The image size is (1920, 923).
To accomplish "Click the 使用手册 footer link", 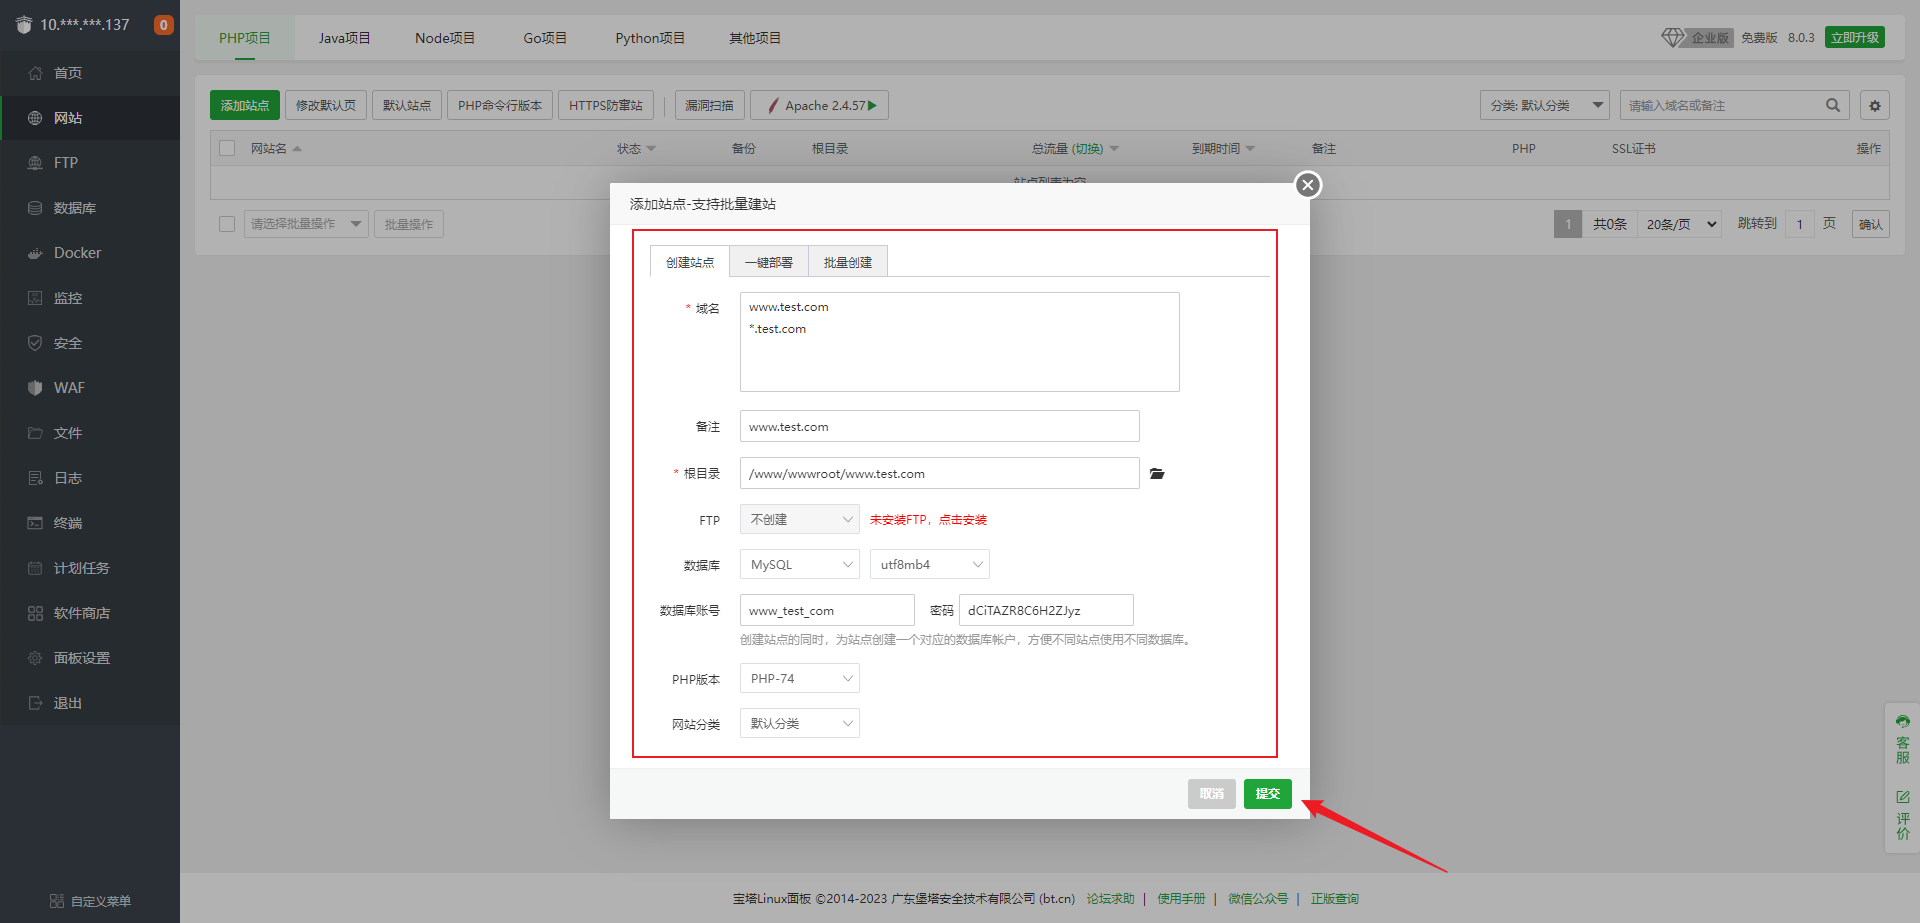I will coord(1181,899).
